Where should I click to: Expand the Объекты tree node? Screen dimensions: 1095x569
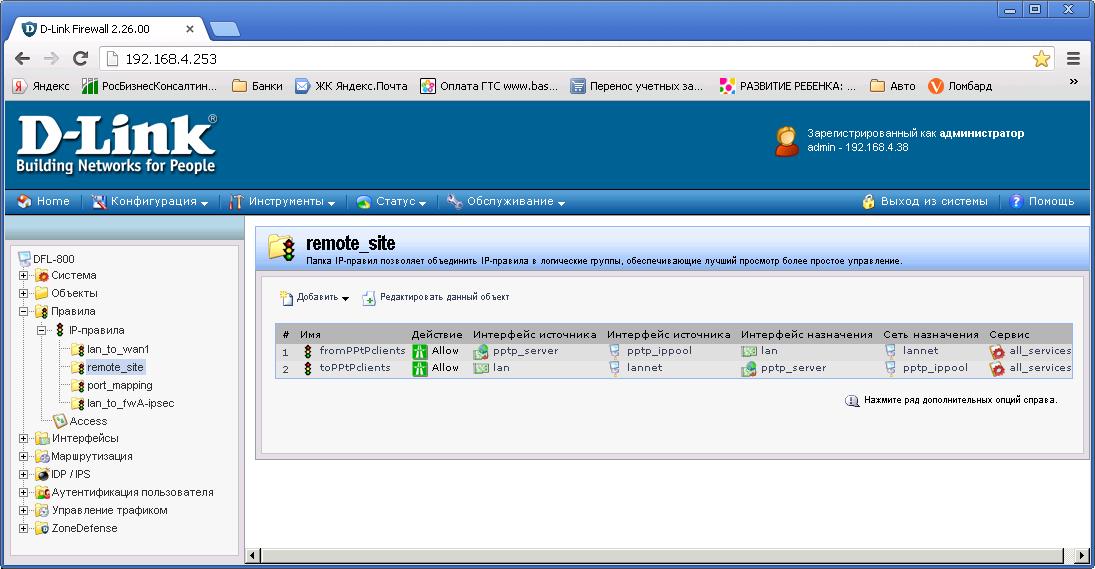pyautogui.click(x=23, y=293)
